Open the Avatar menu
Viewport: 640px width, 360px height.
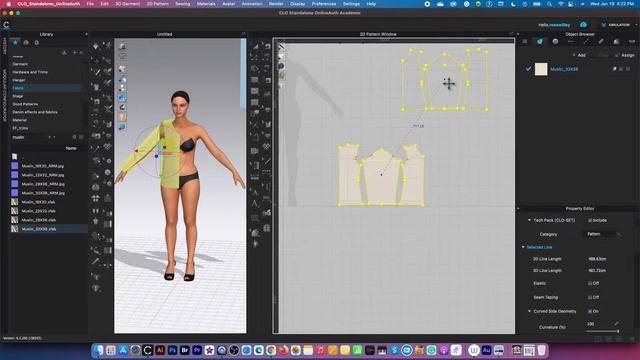pyautogui.click(x=229, y=4)
